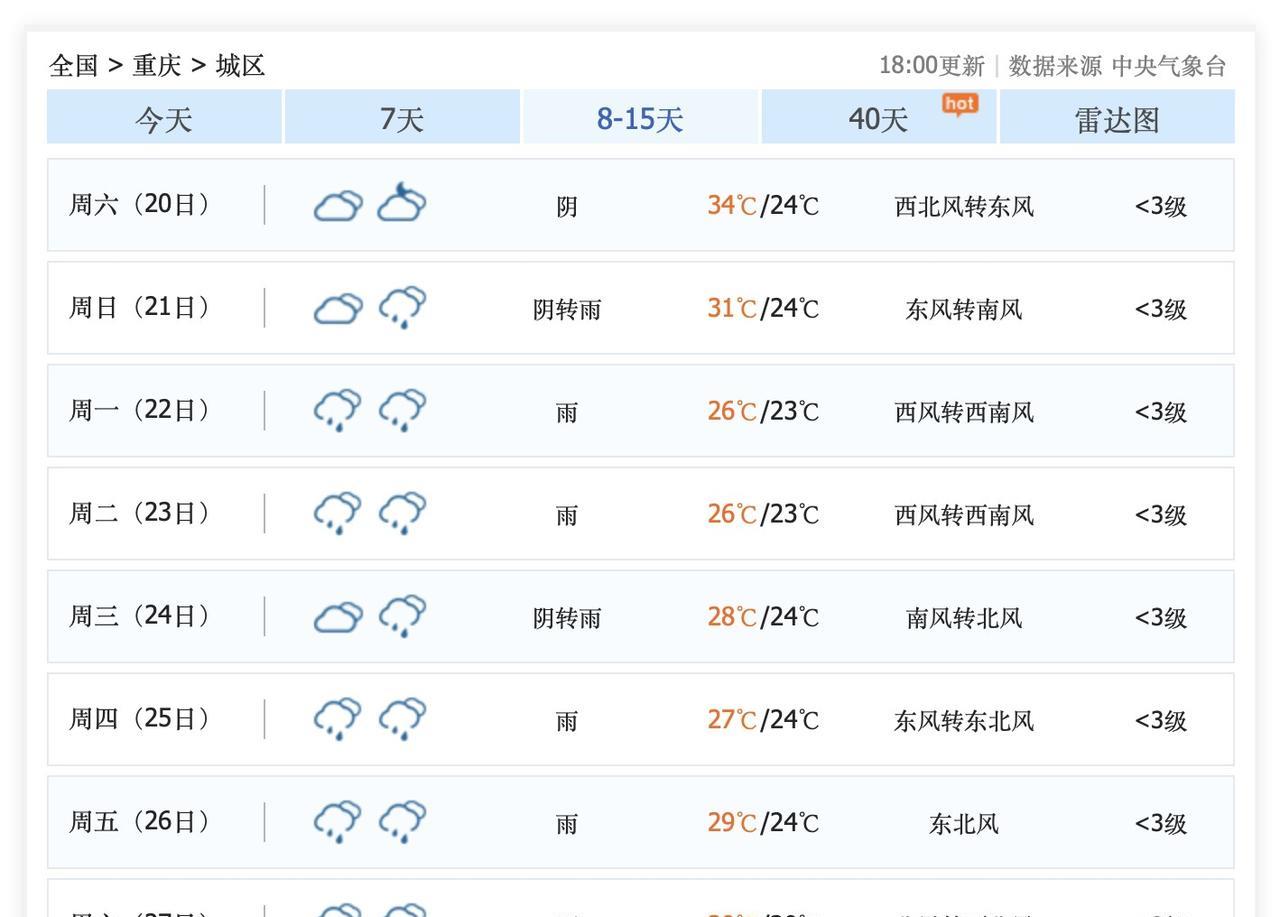This screenshot has height=917, width=1280.
Task: Click the overcast cloud icon for Sunday 21st
Action: tap(338, 308)
